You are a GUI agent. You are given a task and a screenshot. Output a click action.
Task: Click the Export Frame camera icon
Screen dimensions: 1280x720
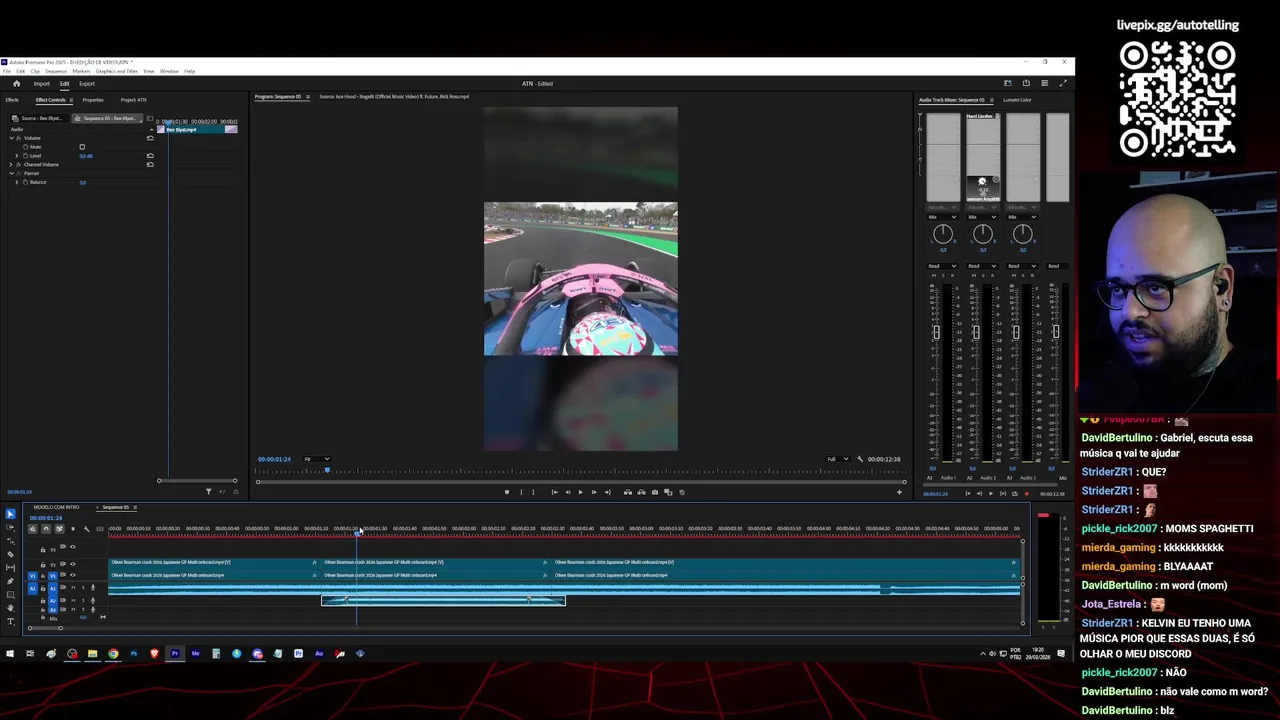click(x=655, y=492)
